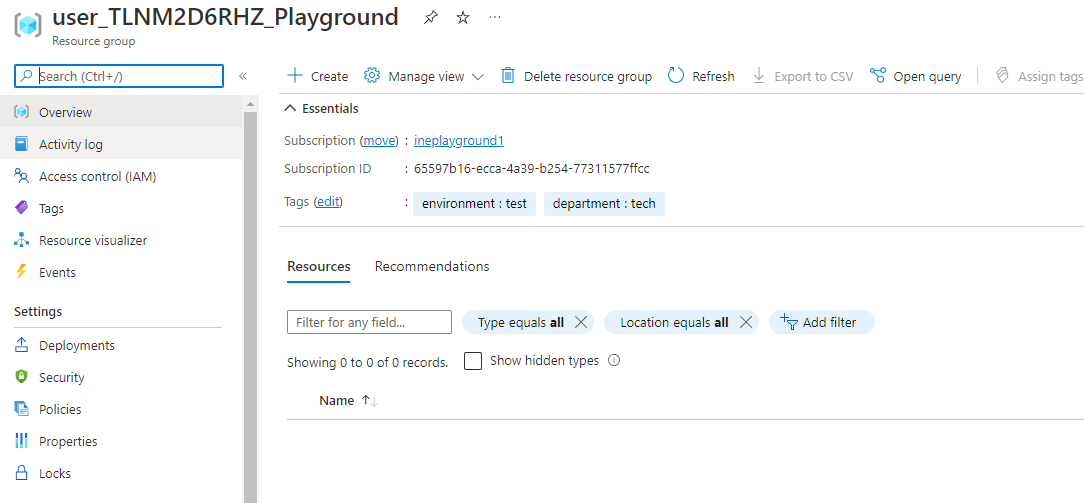Remove the Type equals all filter

click(581, 322)
